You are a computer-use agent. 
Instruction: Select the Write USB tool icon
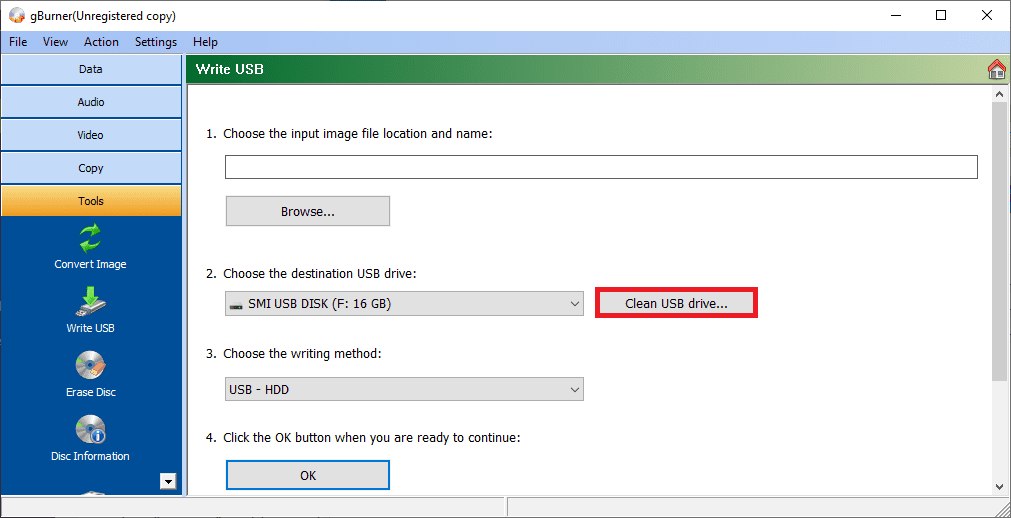[90, 302]
